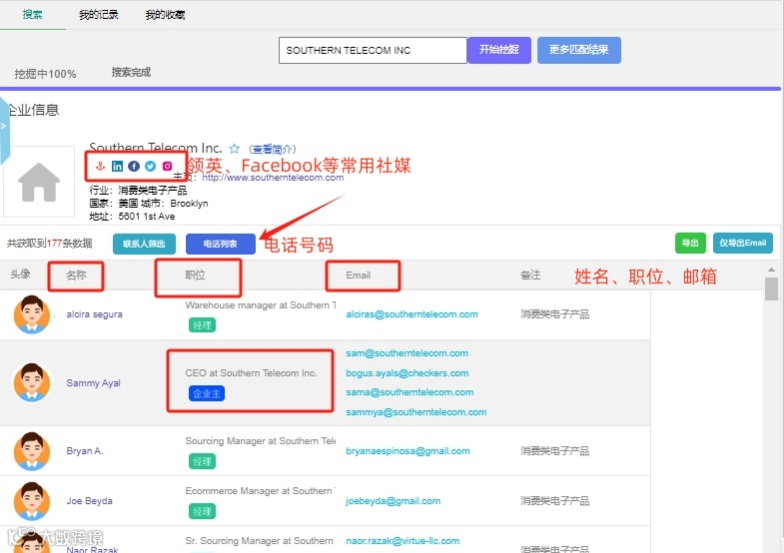Image resolution: width=784 pixels, height=553 pixels.
Task: Click the 备注 column header
Action: [x=530, y=275]
